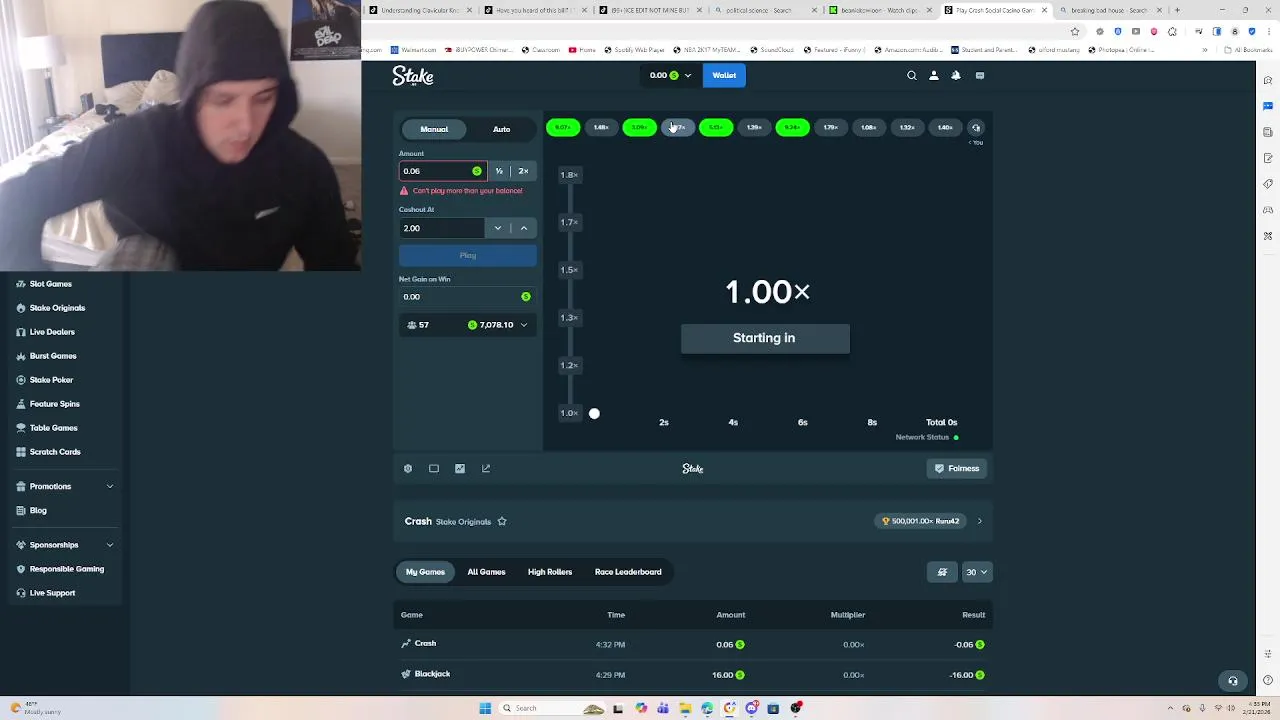Open Stake Poker in the sidebar
1280x720 pixels.
[51, 380]
